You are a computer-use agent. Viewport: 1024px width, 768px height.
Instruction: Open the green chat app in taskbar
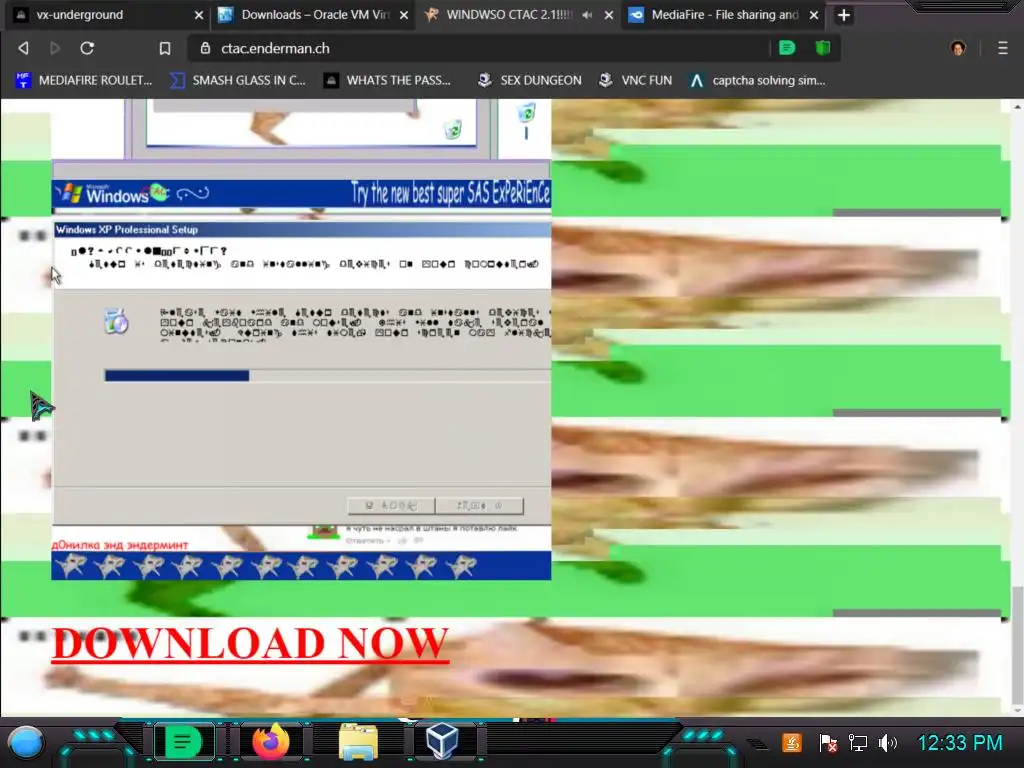tap(183, 743)
